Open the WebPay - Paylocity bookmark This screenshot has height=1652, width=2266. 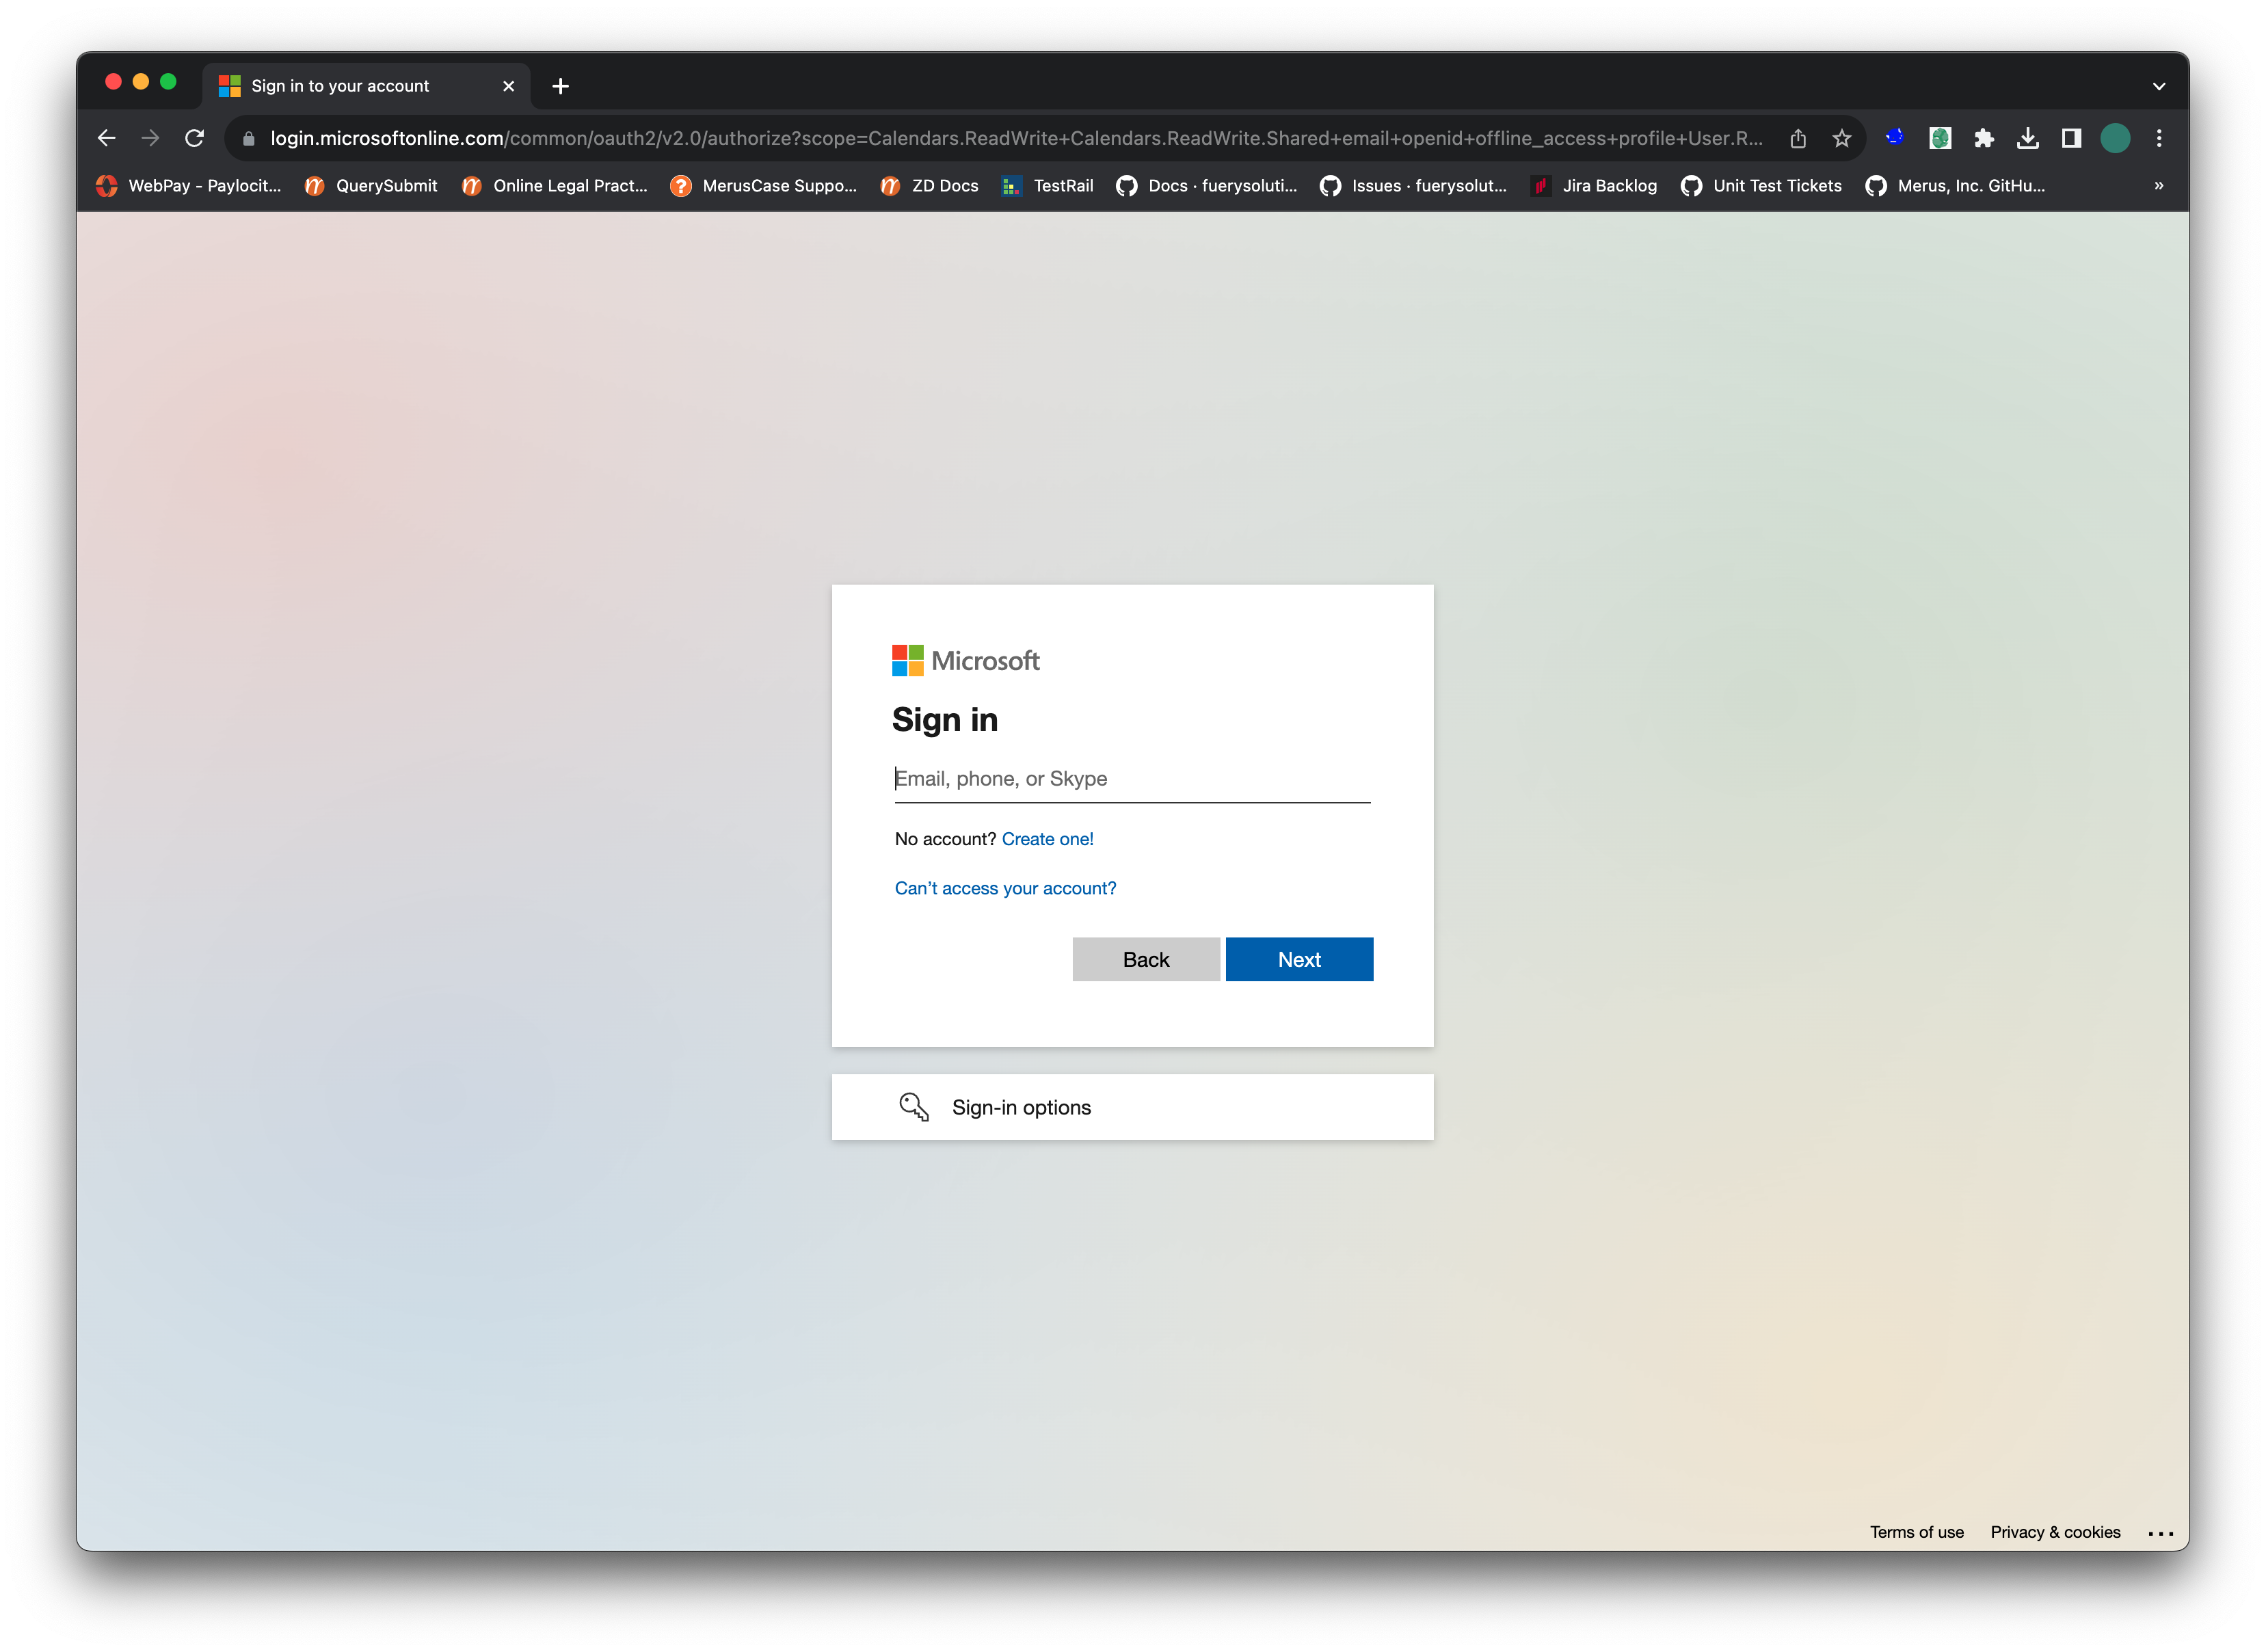pyautogui.click(x=189, y=186)
